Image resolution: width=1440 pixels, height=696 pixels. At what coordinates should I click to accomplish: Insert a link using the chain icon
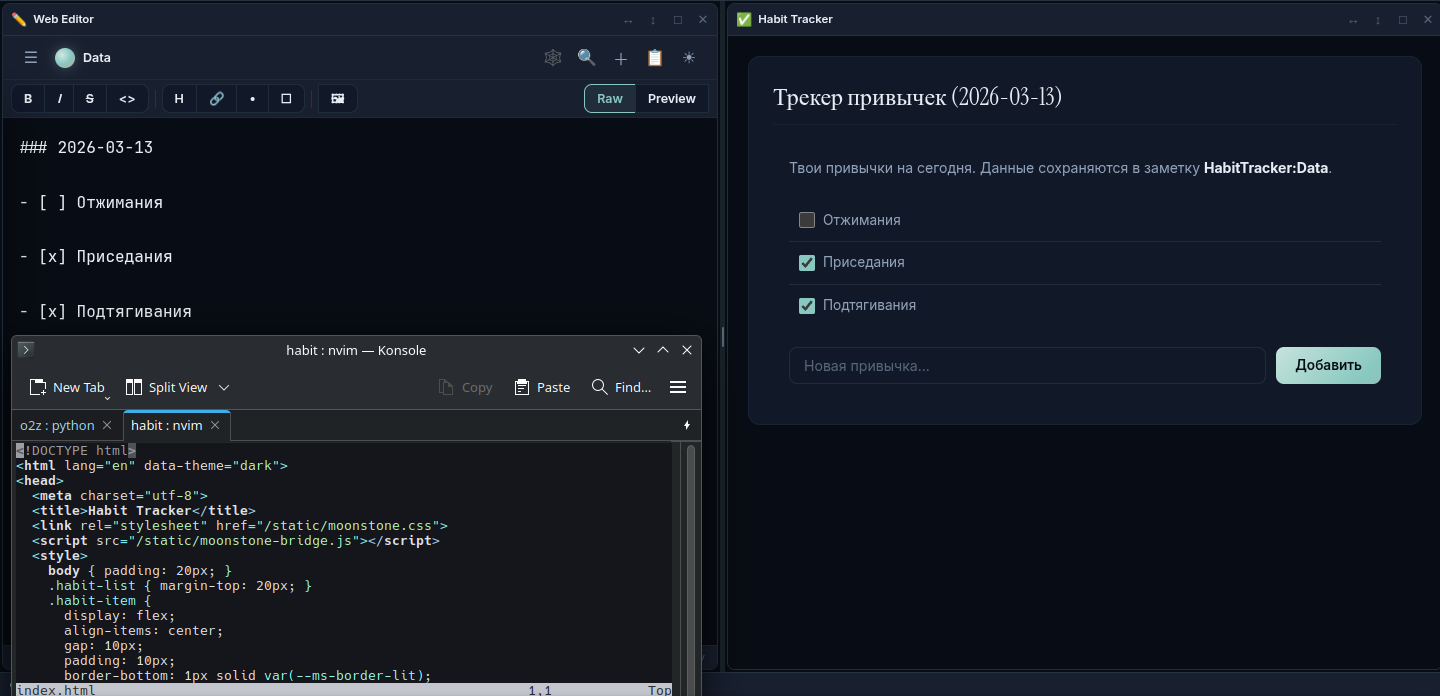[x=216, y=98]
